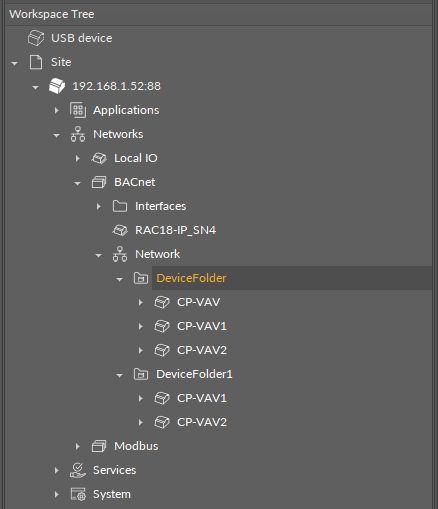Image resolution: width=438 pixels, height=509 pixels.
Task: Select the orange "DeviceFolder" label
Action: tap(191, 278)
